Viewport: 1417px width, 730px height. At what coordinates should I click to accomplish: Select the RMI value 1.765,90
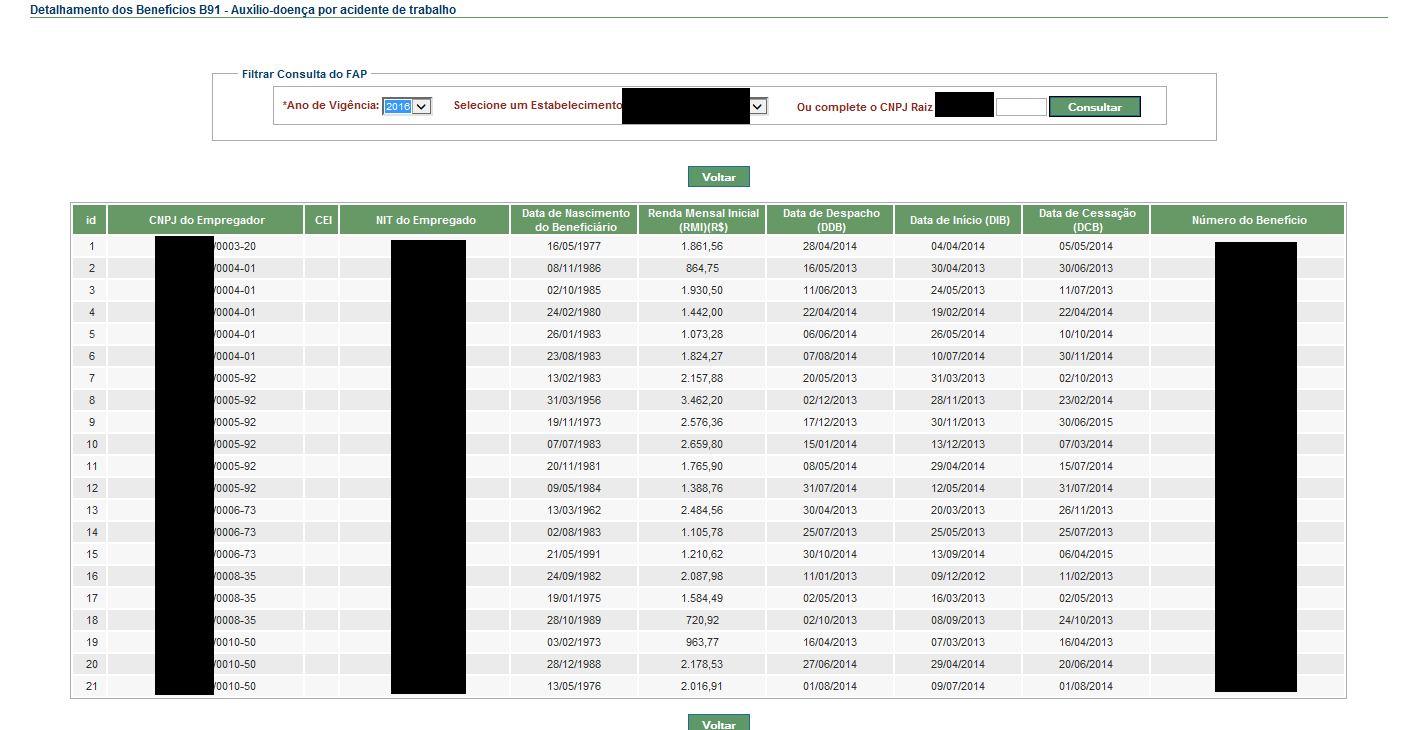[702, 466]
